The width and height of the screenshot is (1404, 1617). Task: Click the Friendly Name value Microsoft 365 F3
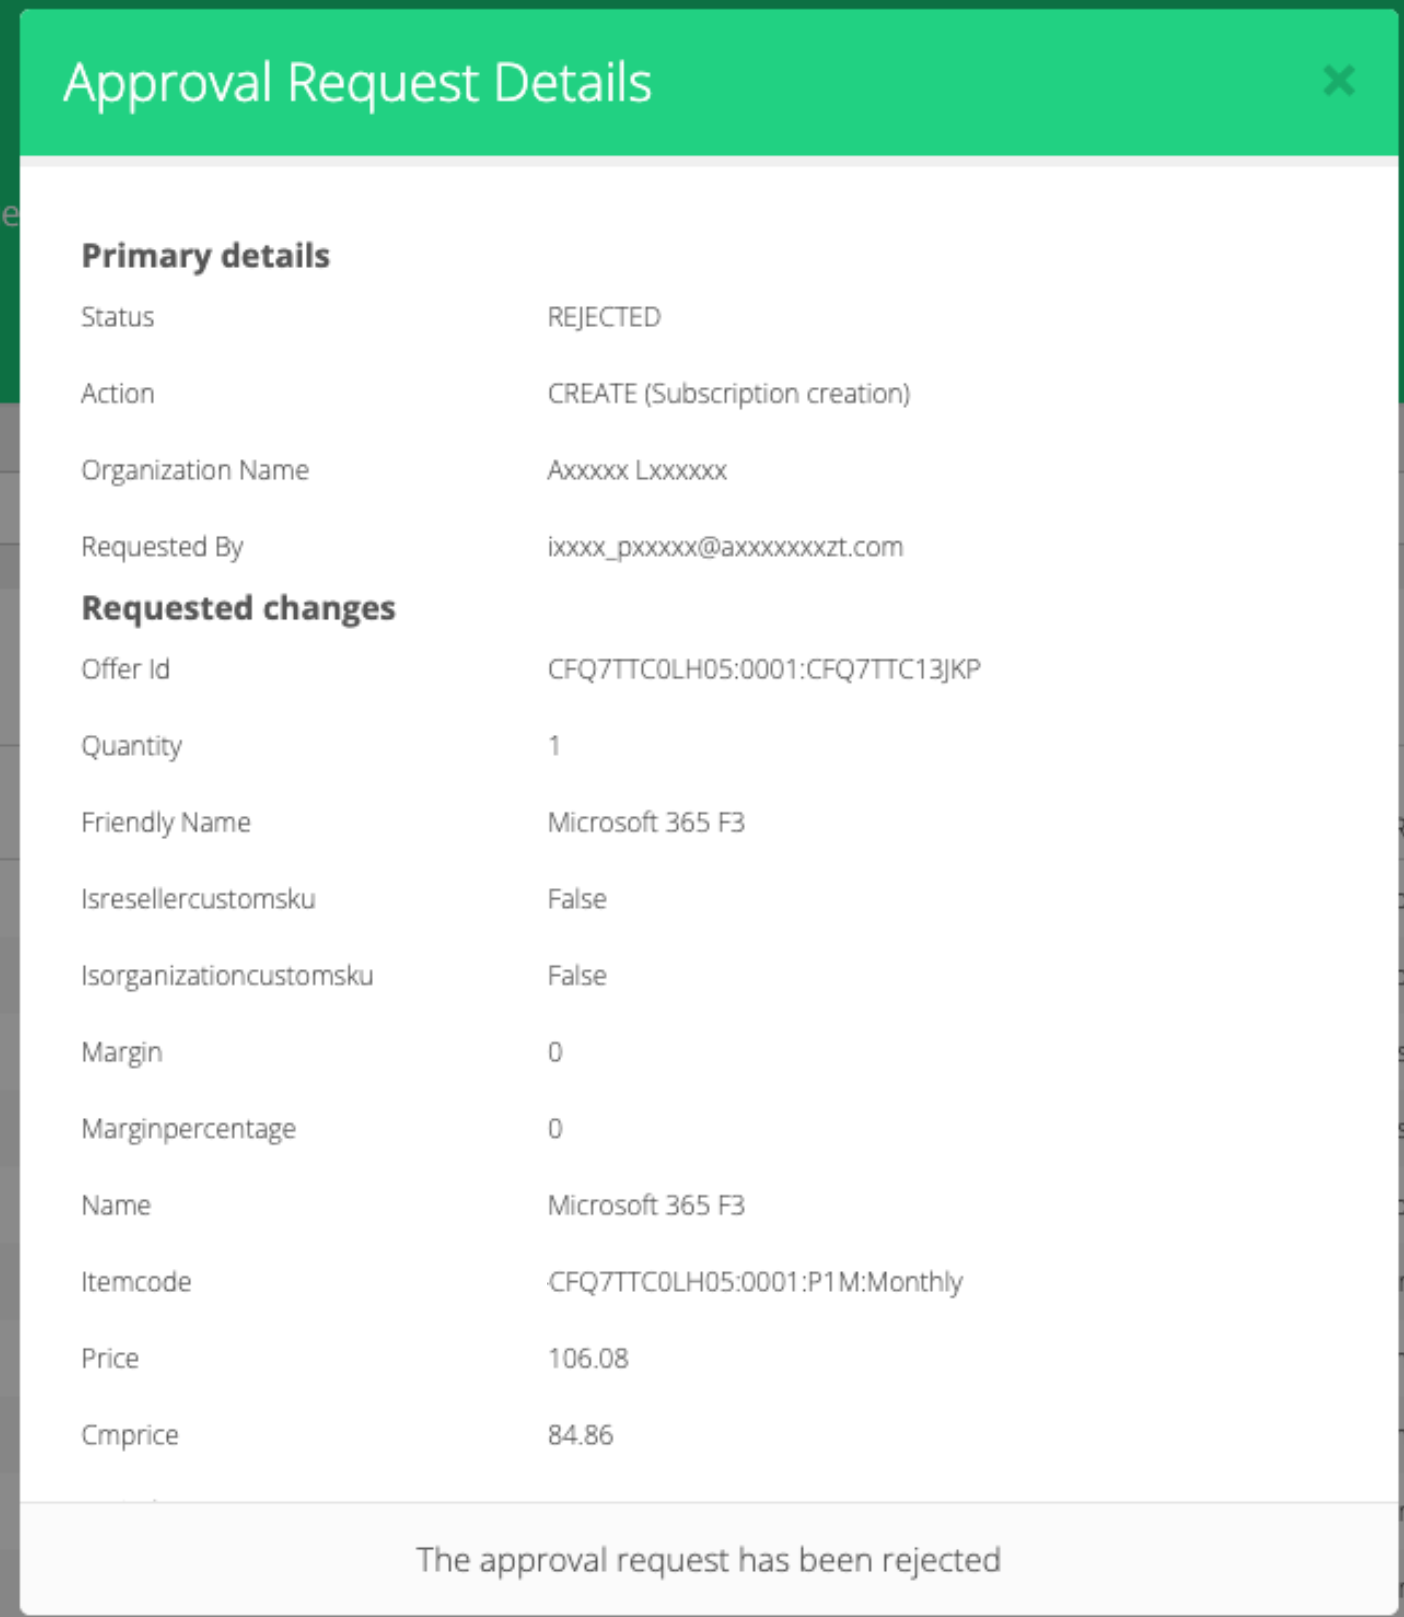[x=646, y=822]
